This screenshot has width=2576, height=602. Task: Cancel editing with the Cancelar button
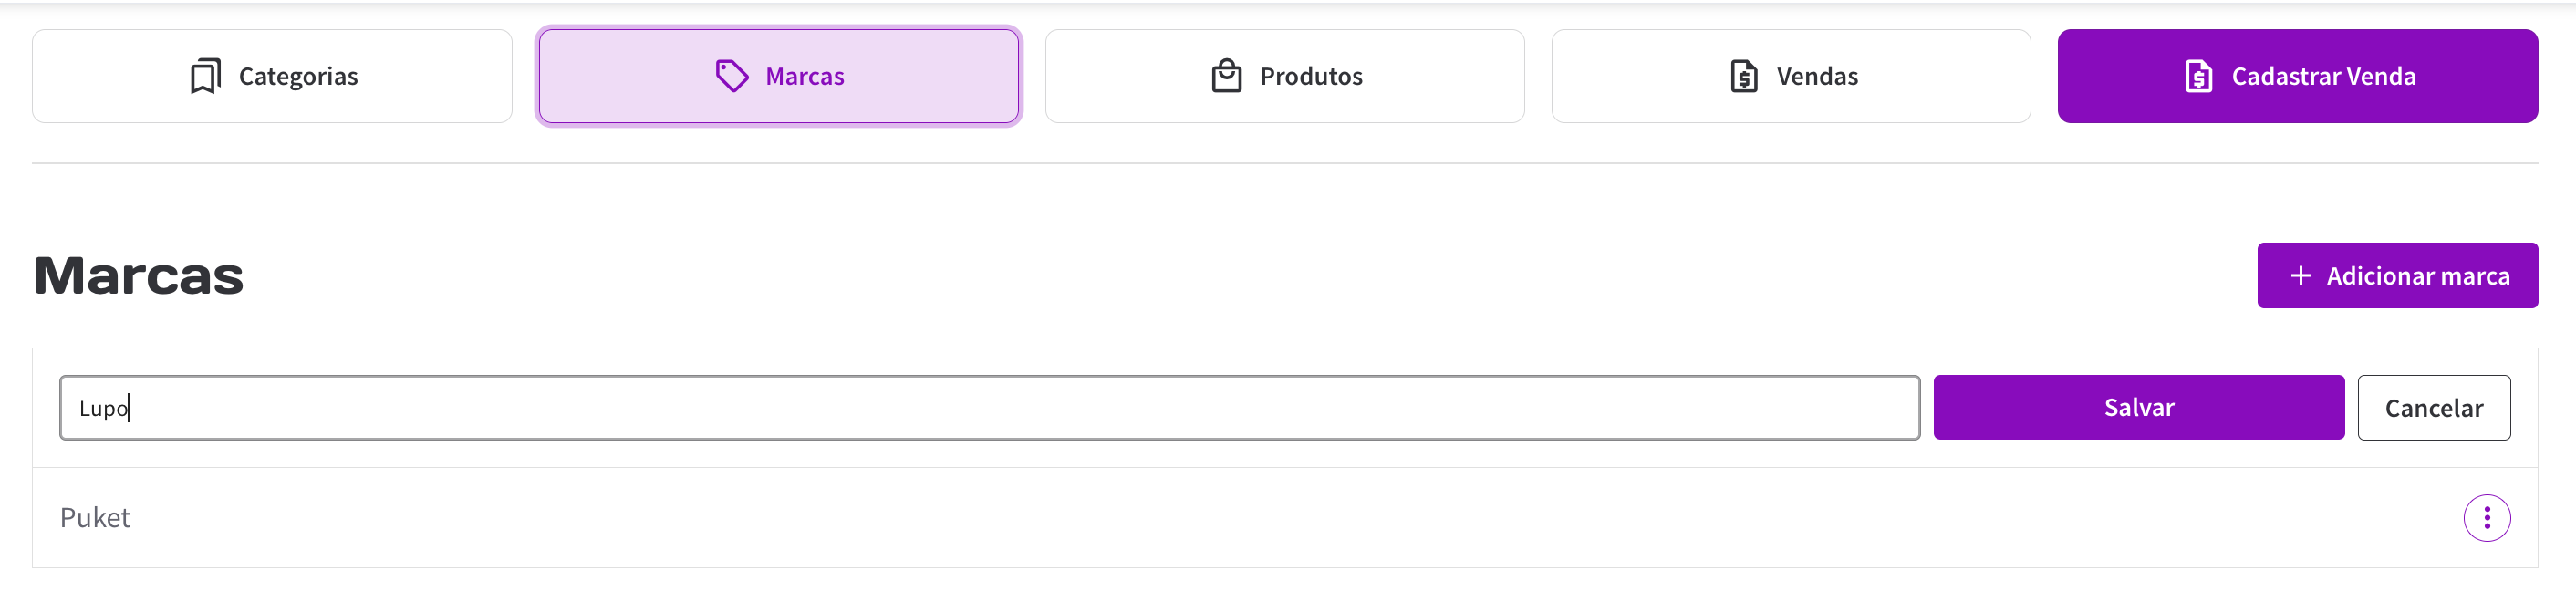pos(2433,408)
